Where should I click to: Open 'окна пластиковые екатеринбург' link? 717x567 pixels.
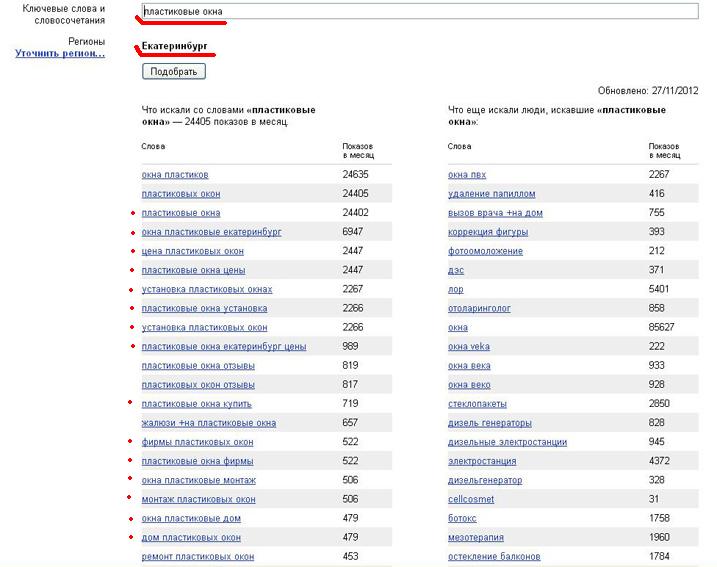pos(211,232)
